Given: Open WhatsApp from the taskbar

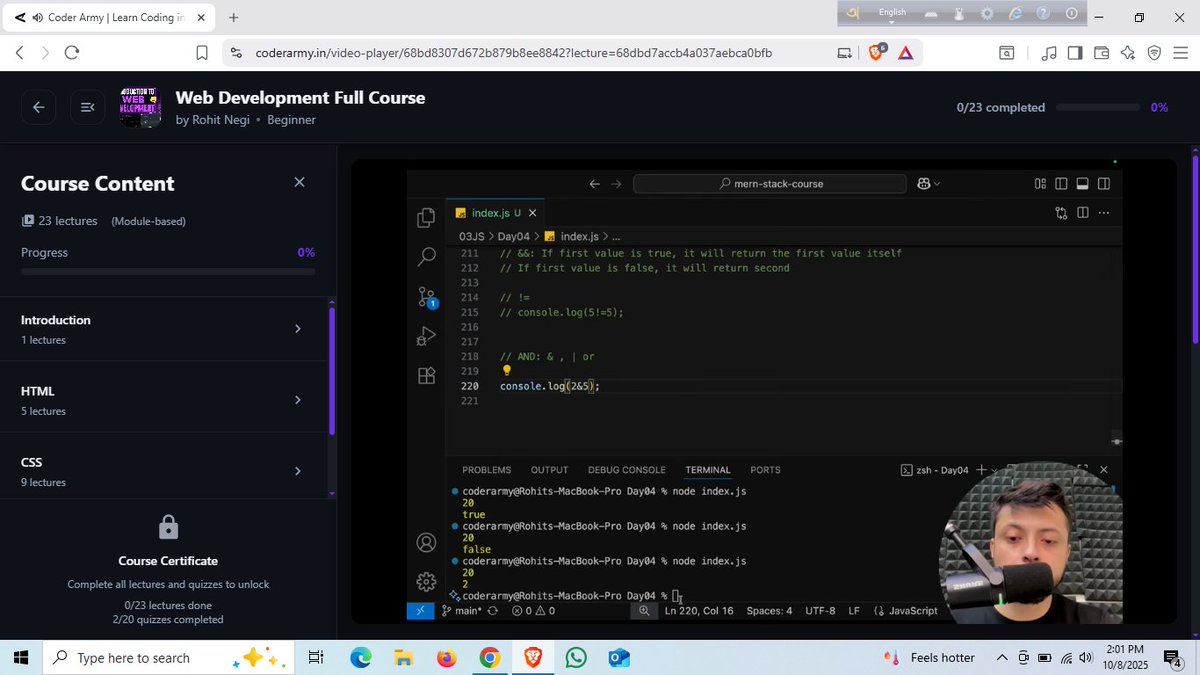Looking at the screenshot, I should pos(576,658).
